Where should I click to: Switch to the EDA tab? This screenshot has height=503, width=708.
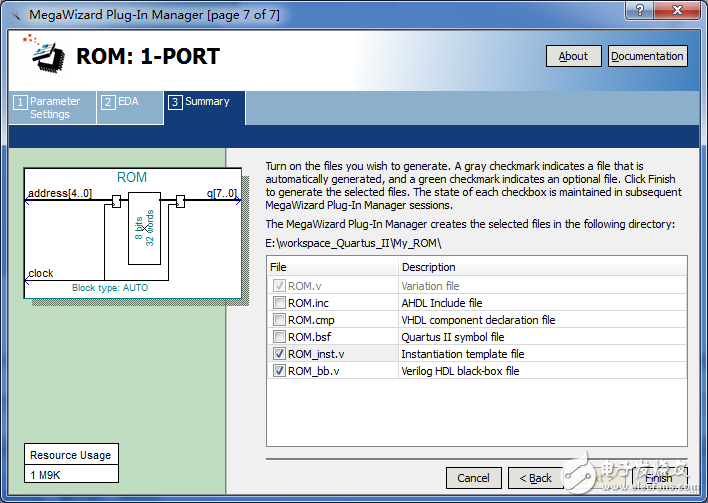(x=130, y=107)
